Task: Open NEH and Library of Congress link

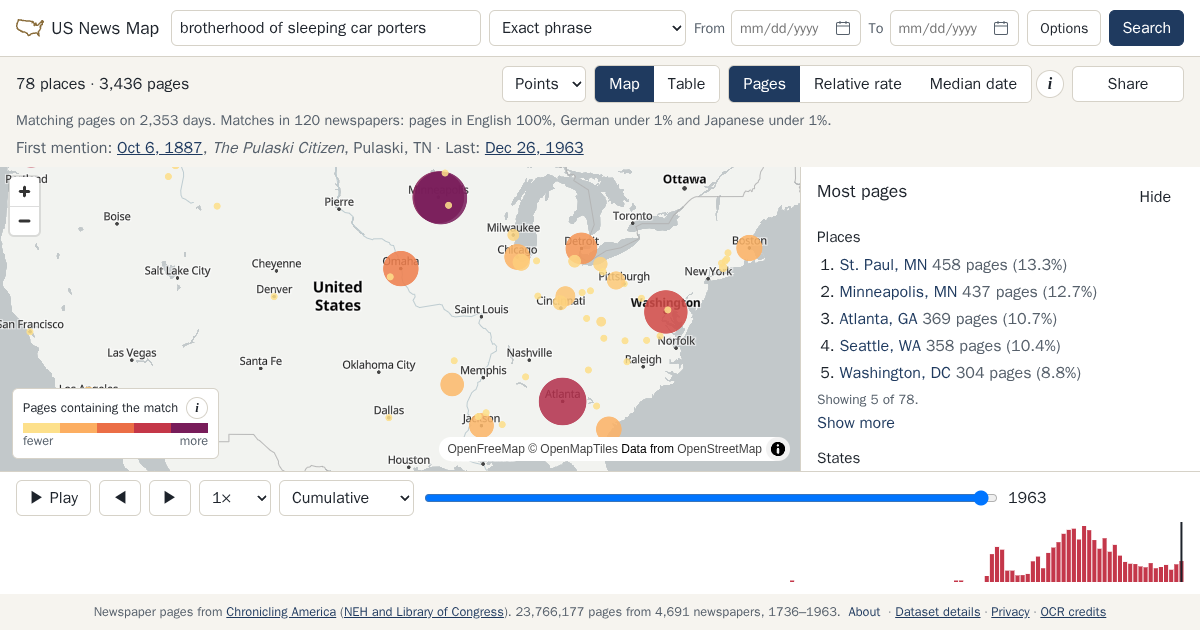Action: click(x=424, y=612)
